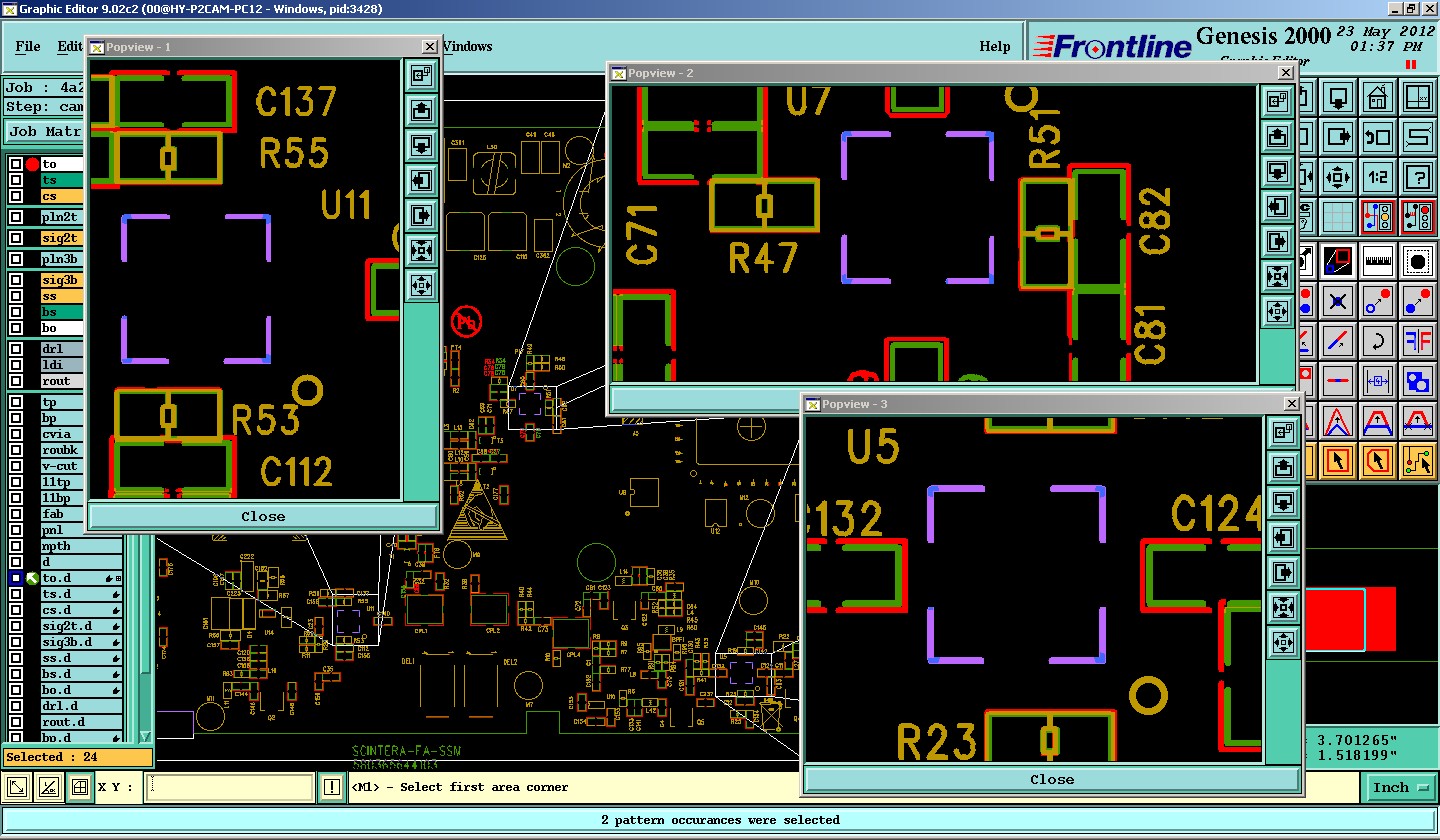Open the Inch units dropdown
The height and width of the screenshot is (840, 1440).
pos(1400,788)
